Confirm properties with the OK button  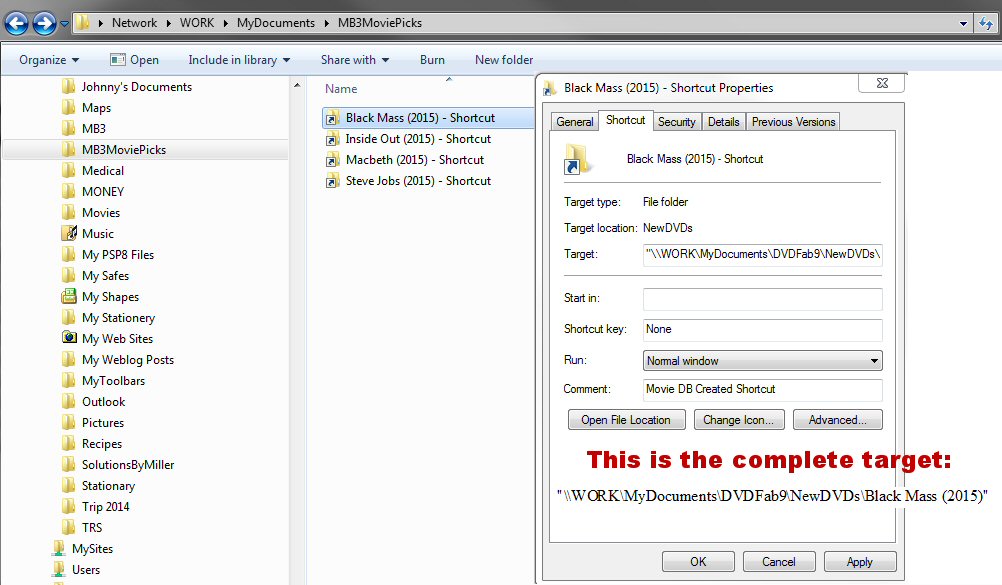(x=698, y=561)
